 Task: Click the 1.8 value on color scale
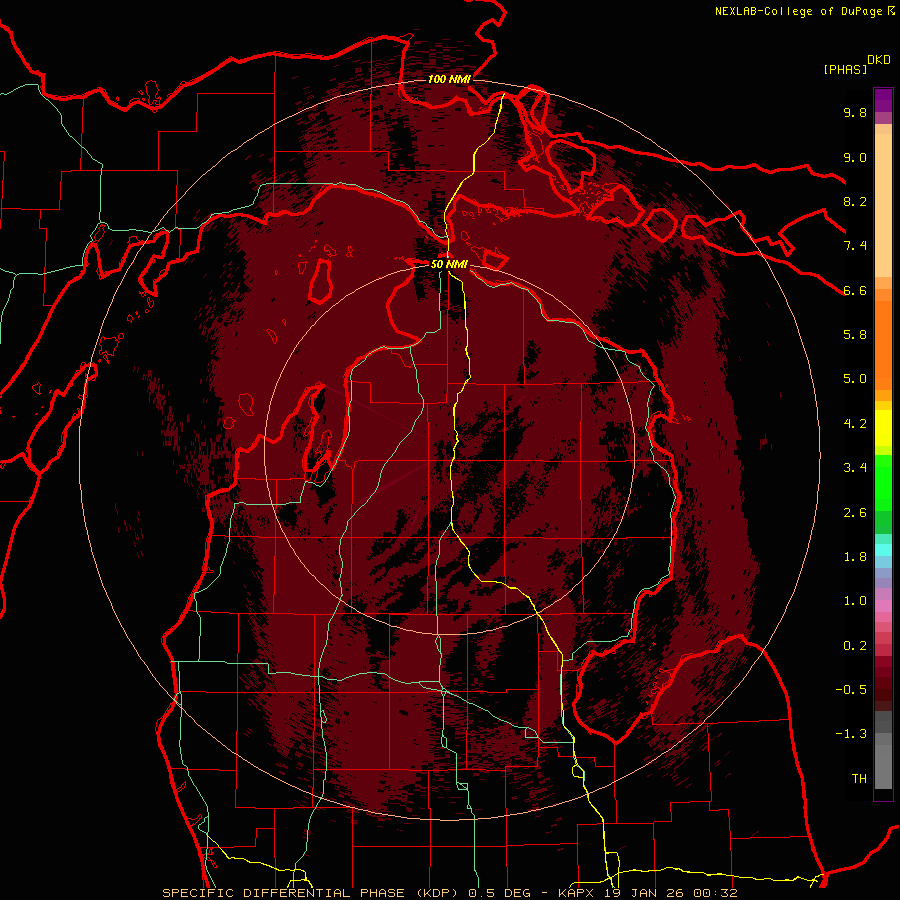coord(855,557)
